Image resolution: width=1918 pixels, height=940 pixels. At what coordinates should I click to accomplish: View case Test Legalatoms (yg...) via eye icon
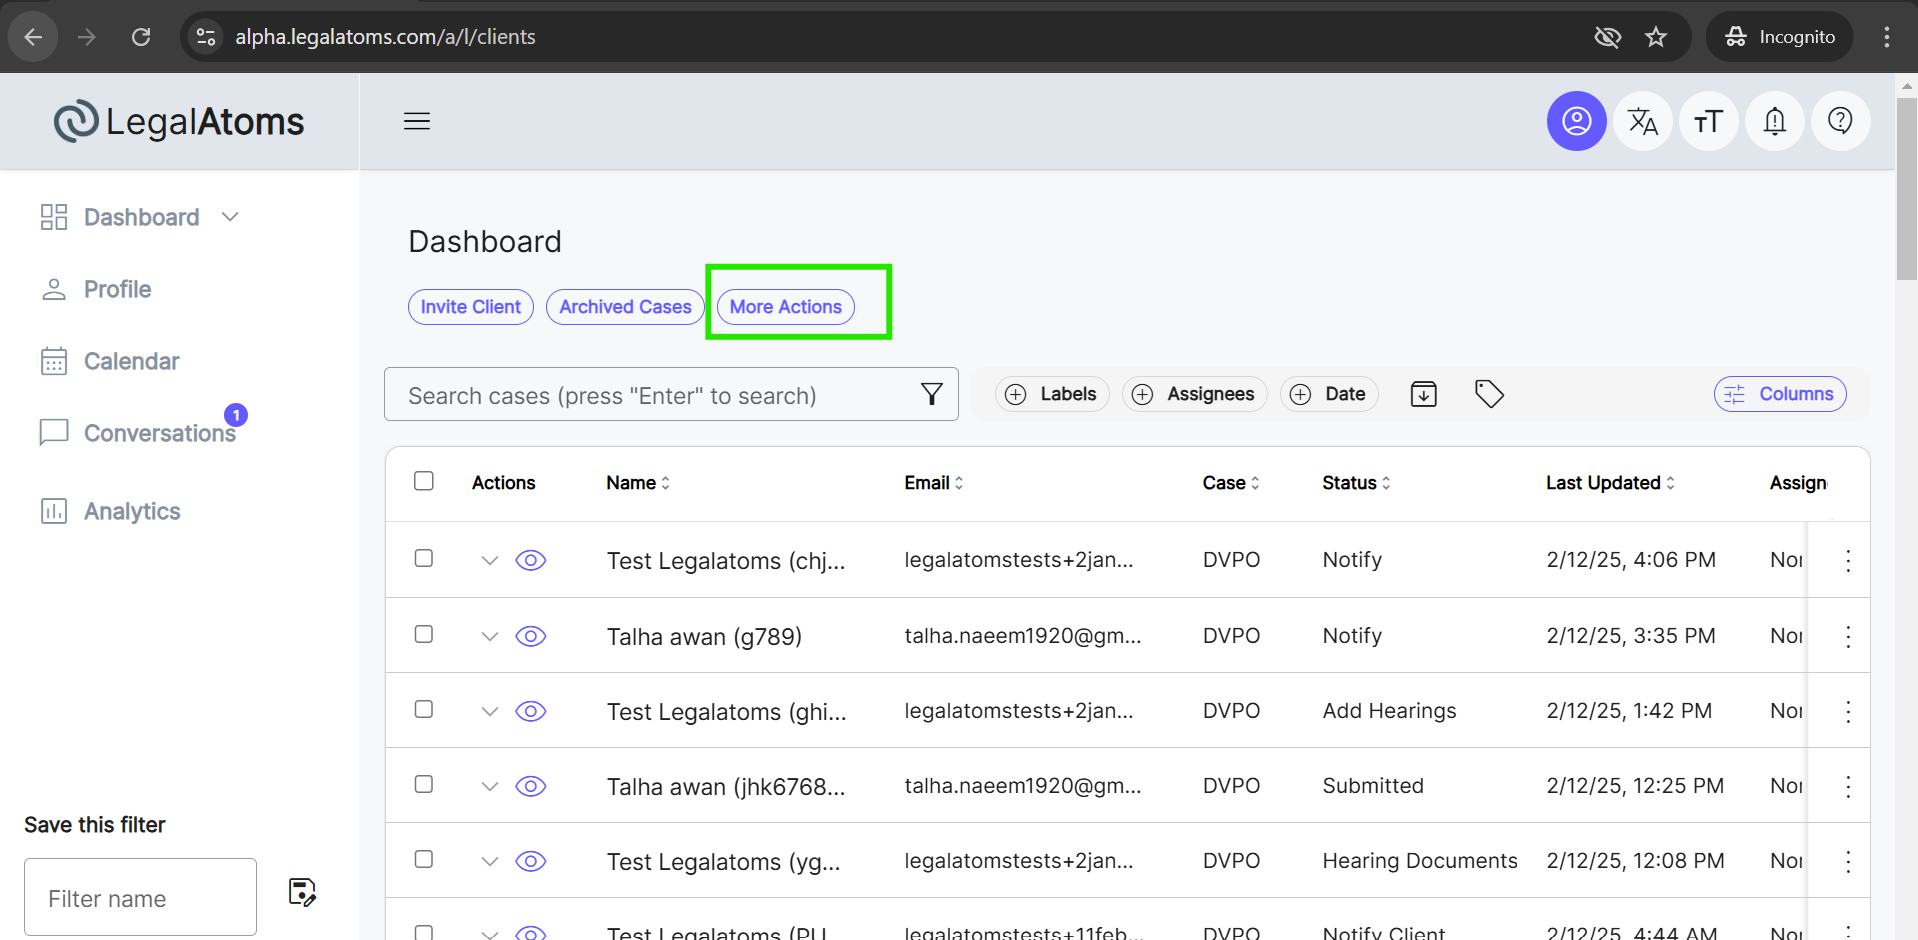click(x=531, y=861)
